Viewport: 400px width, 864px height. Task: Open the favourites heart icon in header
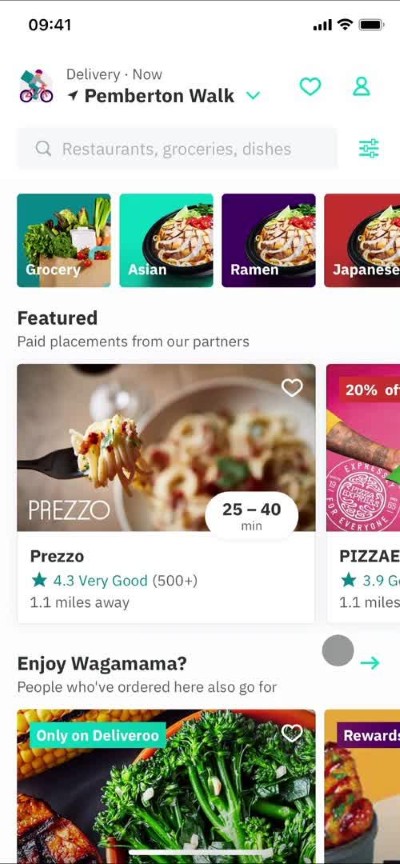click(x=310, y=87)
